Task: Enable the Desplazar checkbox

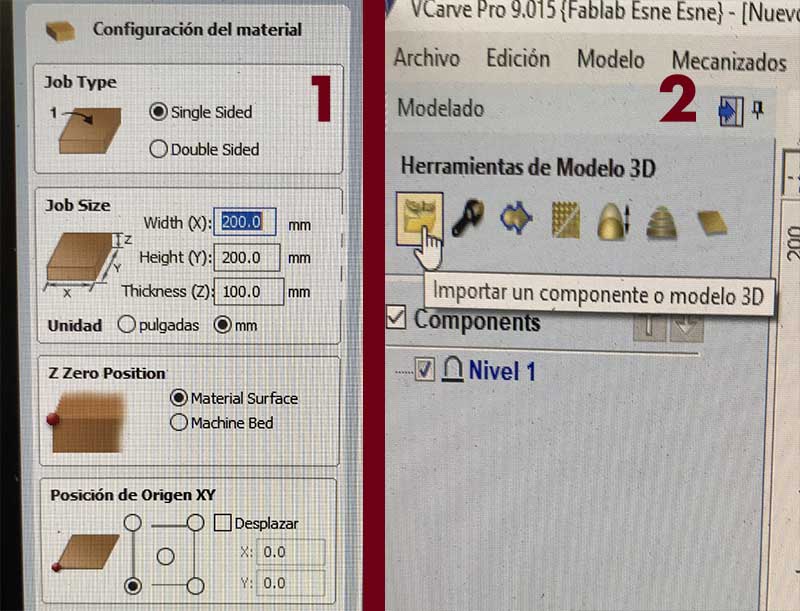Action: click(222, 522)
